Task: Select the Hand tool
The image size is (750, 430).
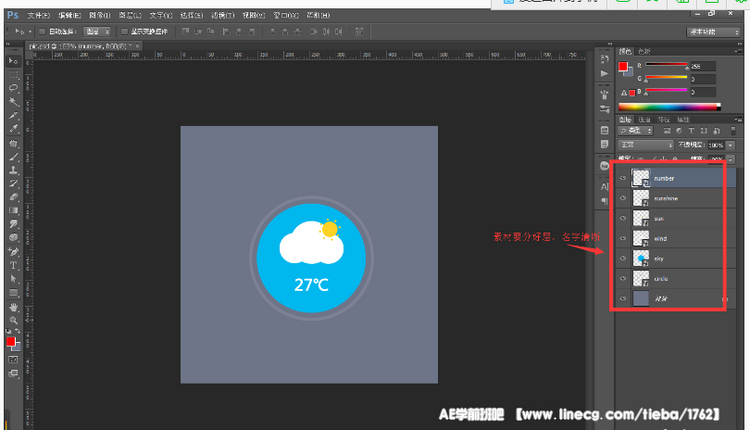Action: pyautogui.click(x=13, y=306)
